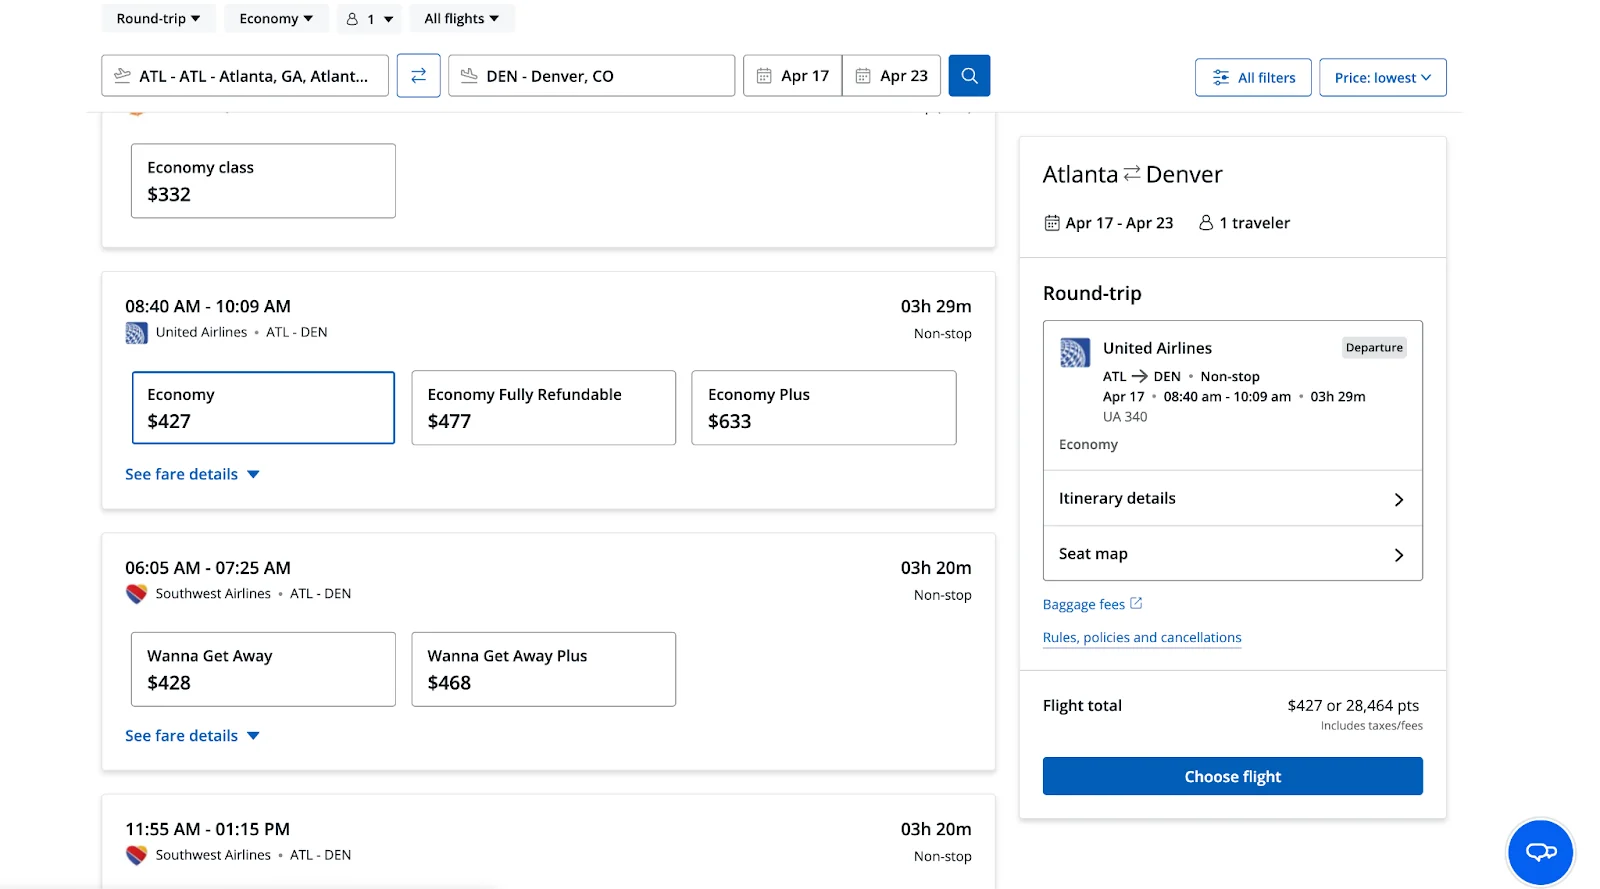The height and width of the screenshot is (889, 1600).
Task: Click United logo in Round-trip summary card
Action: 1075,352
